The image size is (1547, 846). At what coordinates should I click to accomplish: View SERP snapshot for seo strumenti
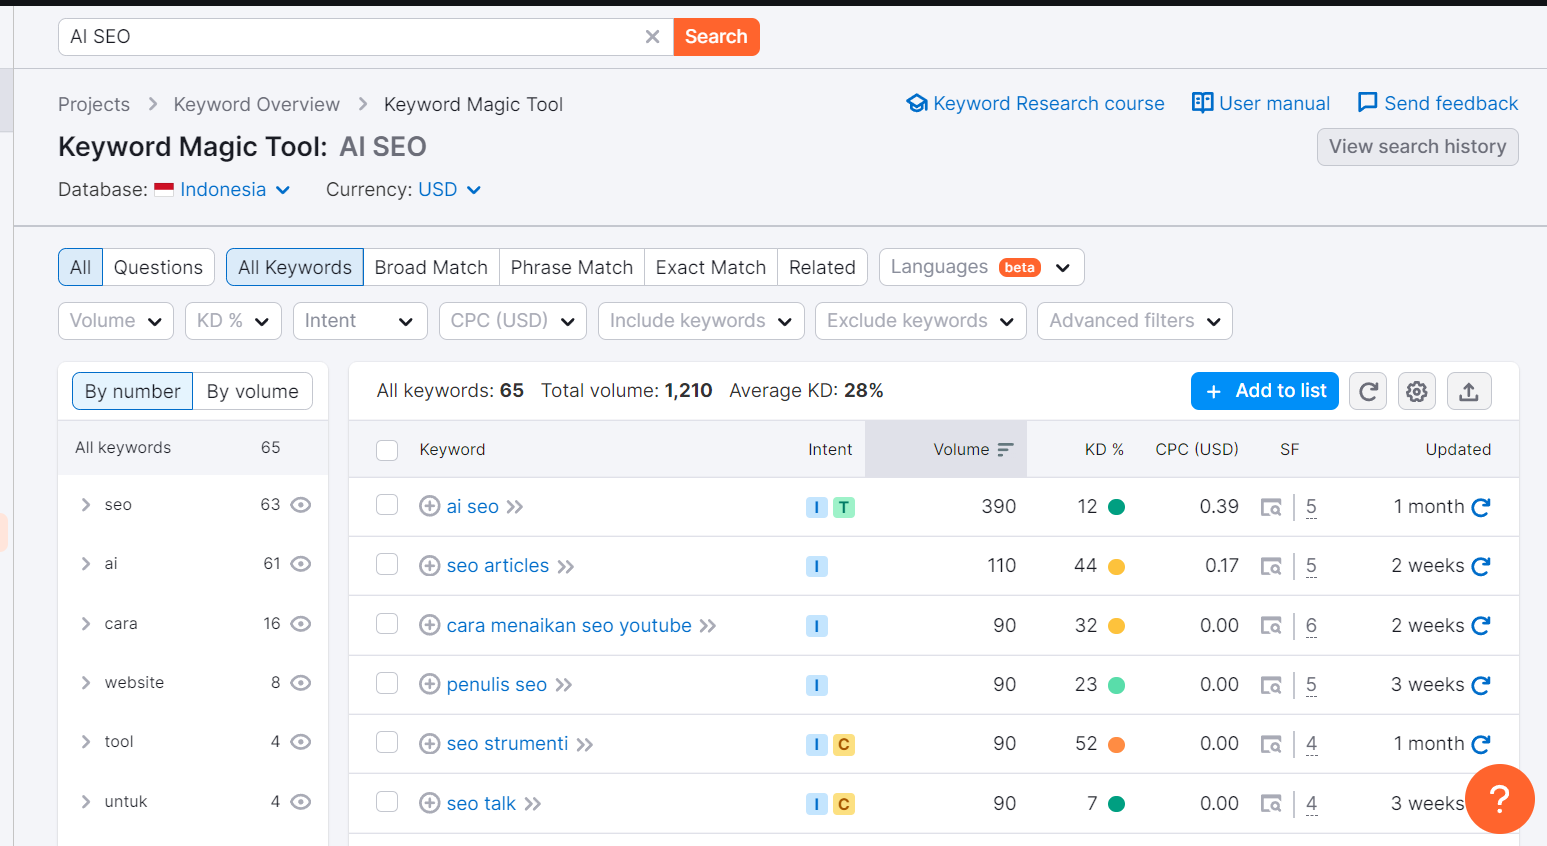1271,744
